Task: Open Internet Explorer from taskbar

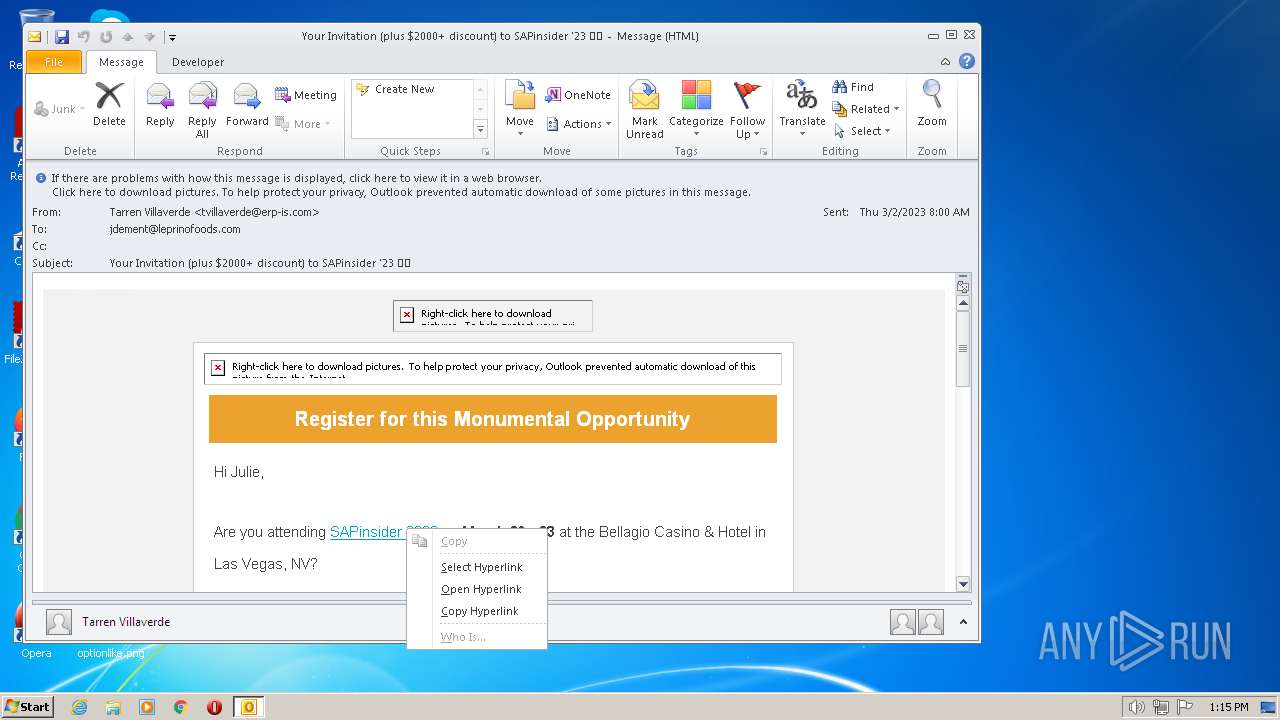Action: 79,707
